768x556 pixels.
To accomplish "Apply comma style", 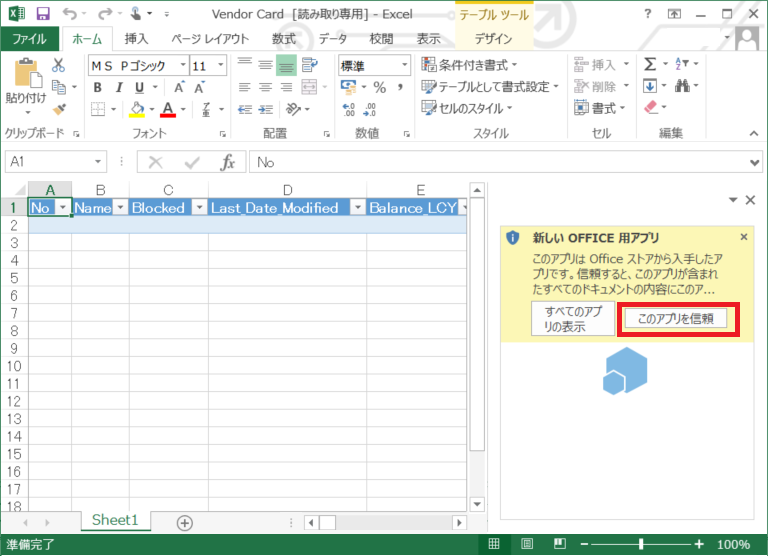I will pyautogui.click(x=401, y=87).
